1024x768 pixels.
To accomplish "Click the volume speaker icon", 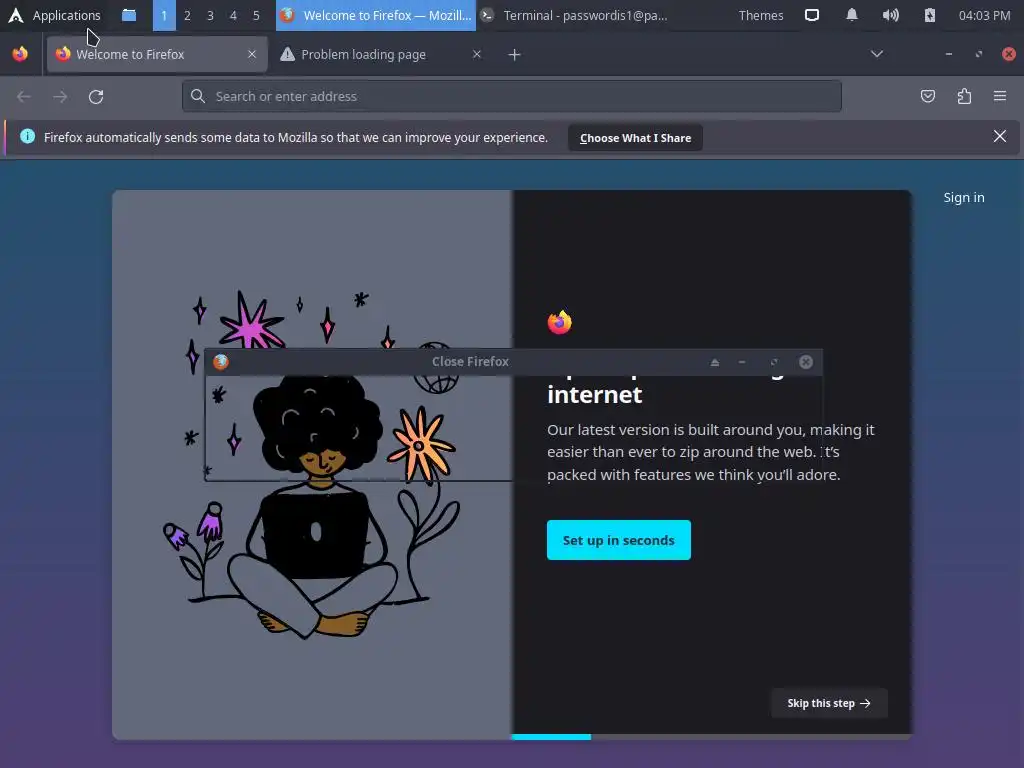I will pyautogui.click(x=891, y=15).
